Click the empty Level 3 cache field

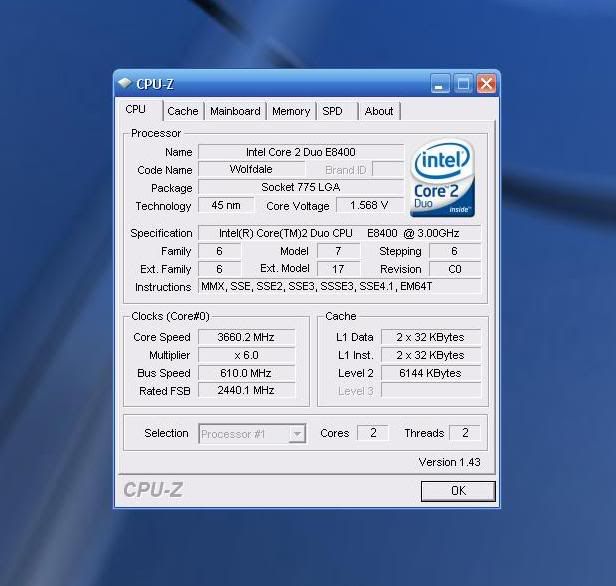431,390
